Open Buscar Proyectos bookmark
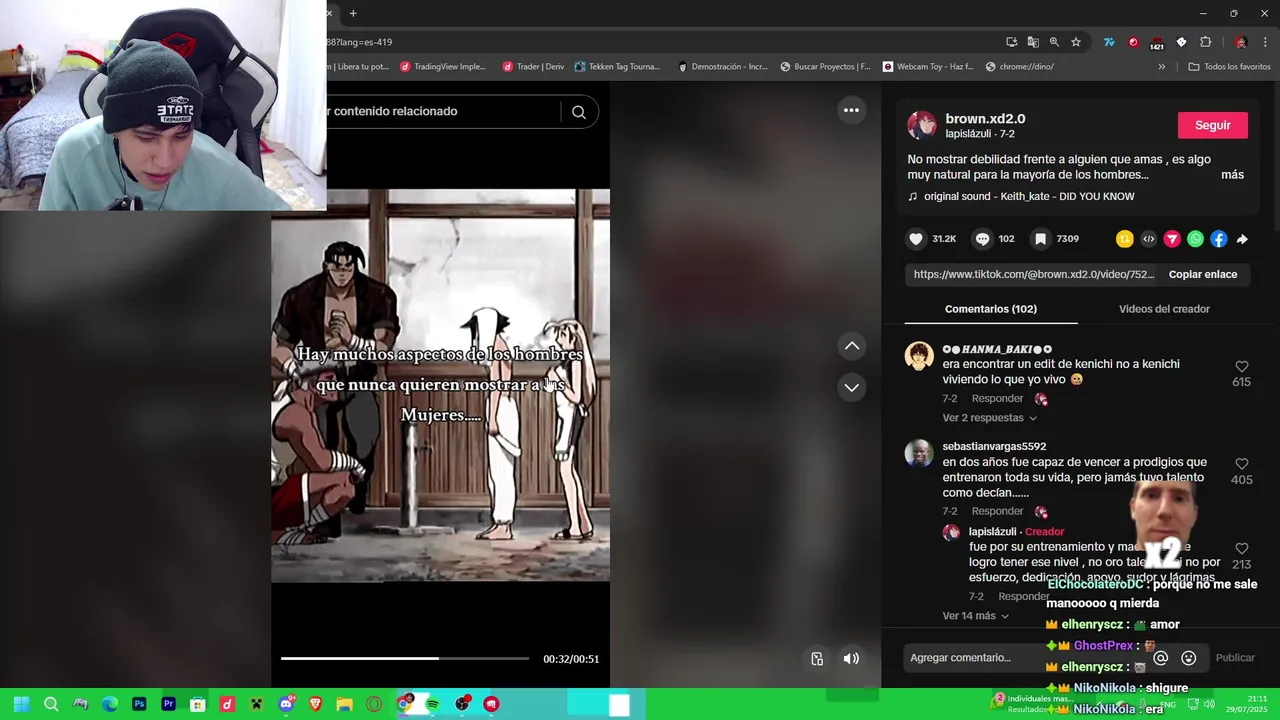Screen dimensions: 1280x720 click(825, 67)
